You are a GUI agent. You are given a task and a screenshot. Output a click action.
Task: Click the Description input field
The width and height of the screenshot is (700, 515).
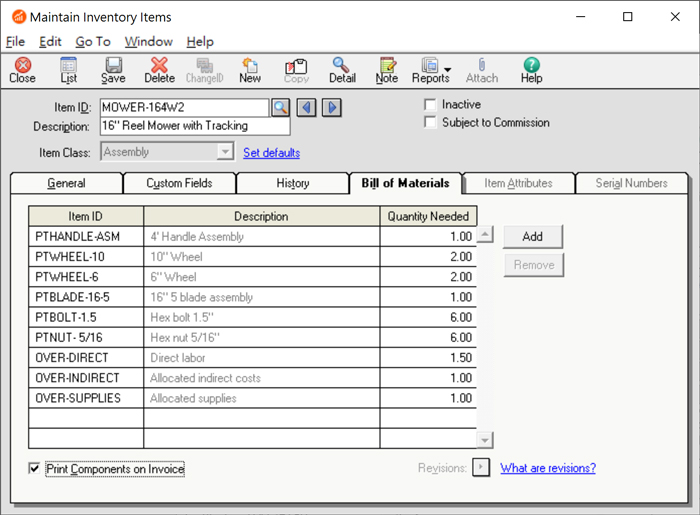(x=195, y=126)
